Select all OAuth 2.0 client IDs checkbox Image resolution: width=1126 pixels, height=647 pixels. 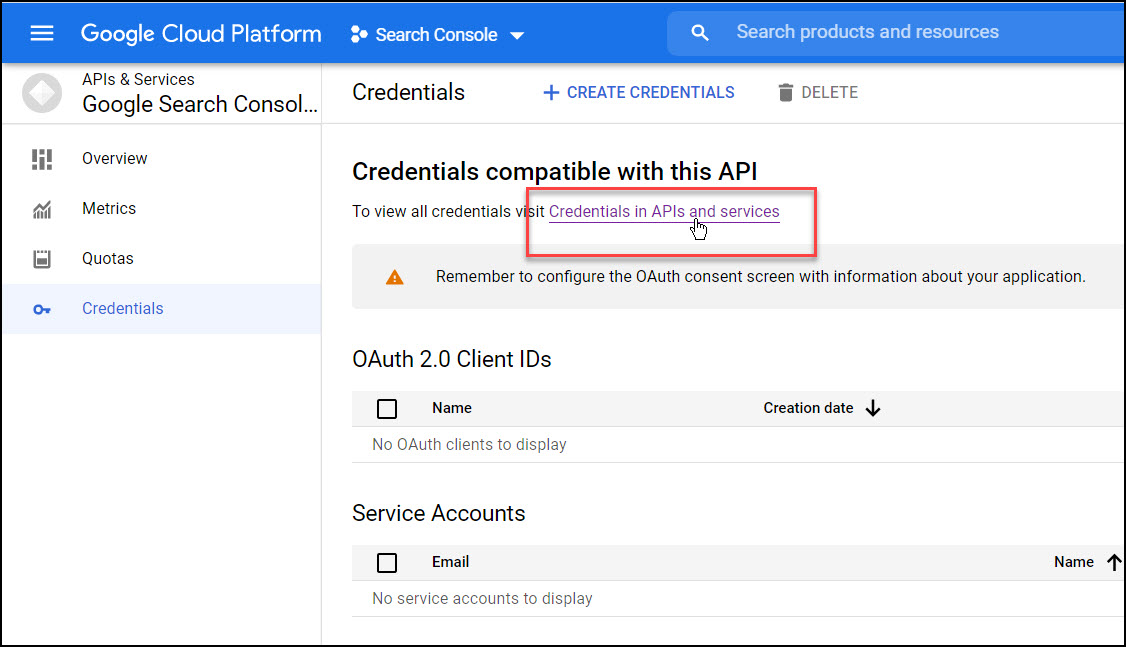387,408
